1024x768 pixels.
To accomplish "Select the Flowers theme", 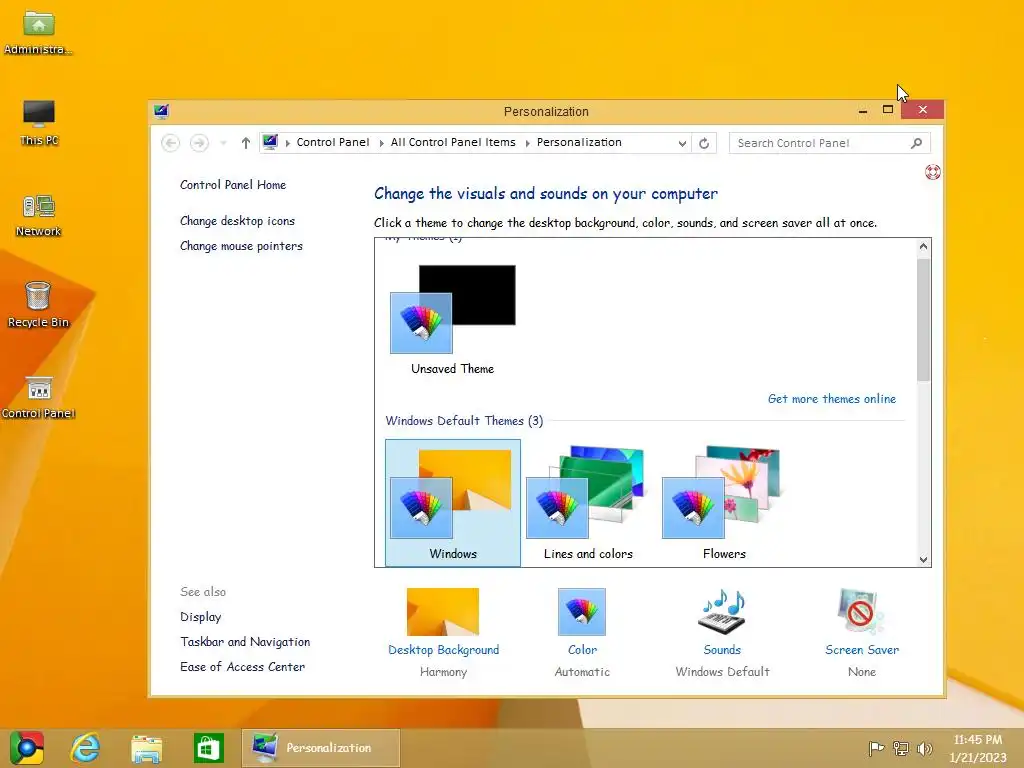I will (724, 502).
